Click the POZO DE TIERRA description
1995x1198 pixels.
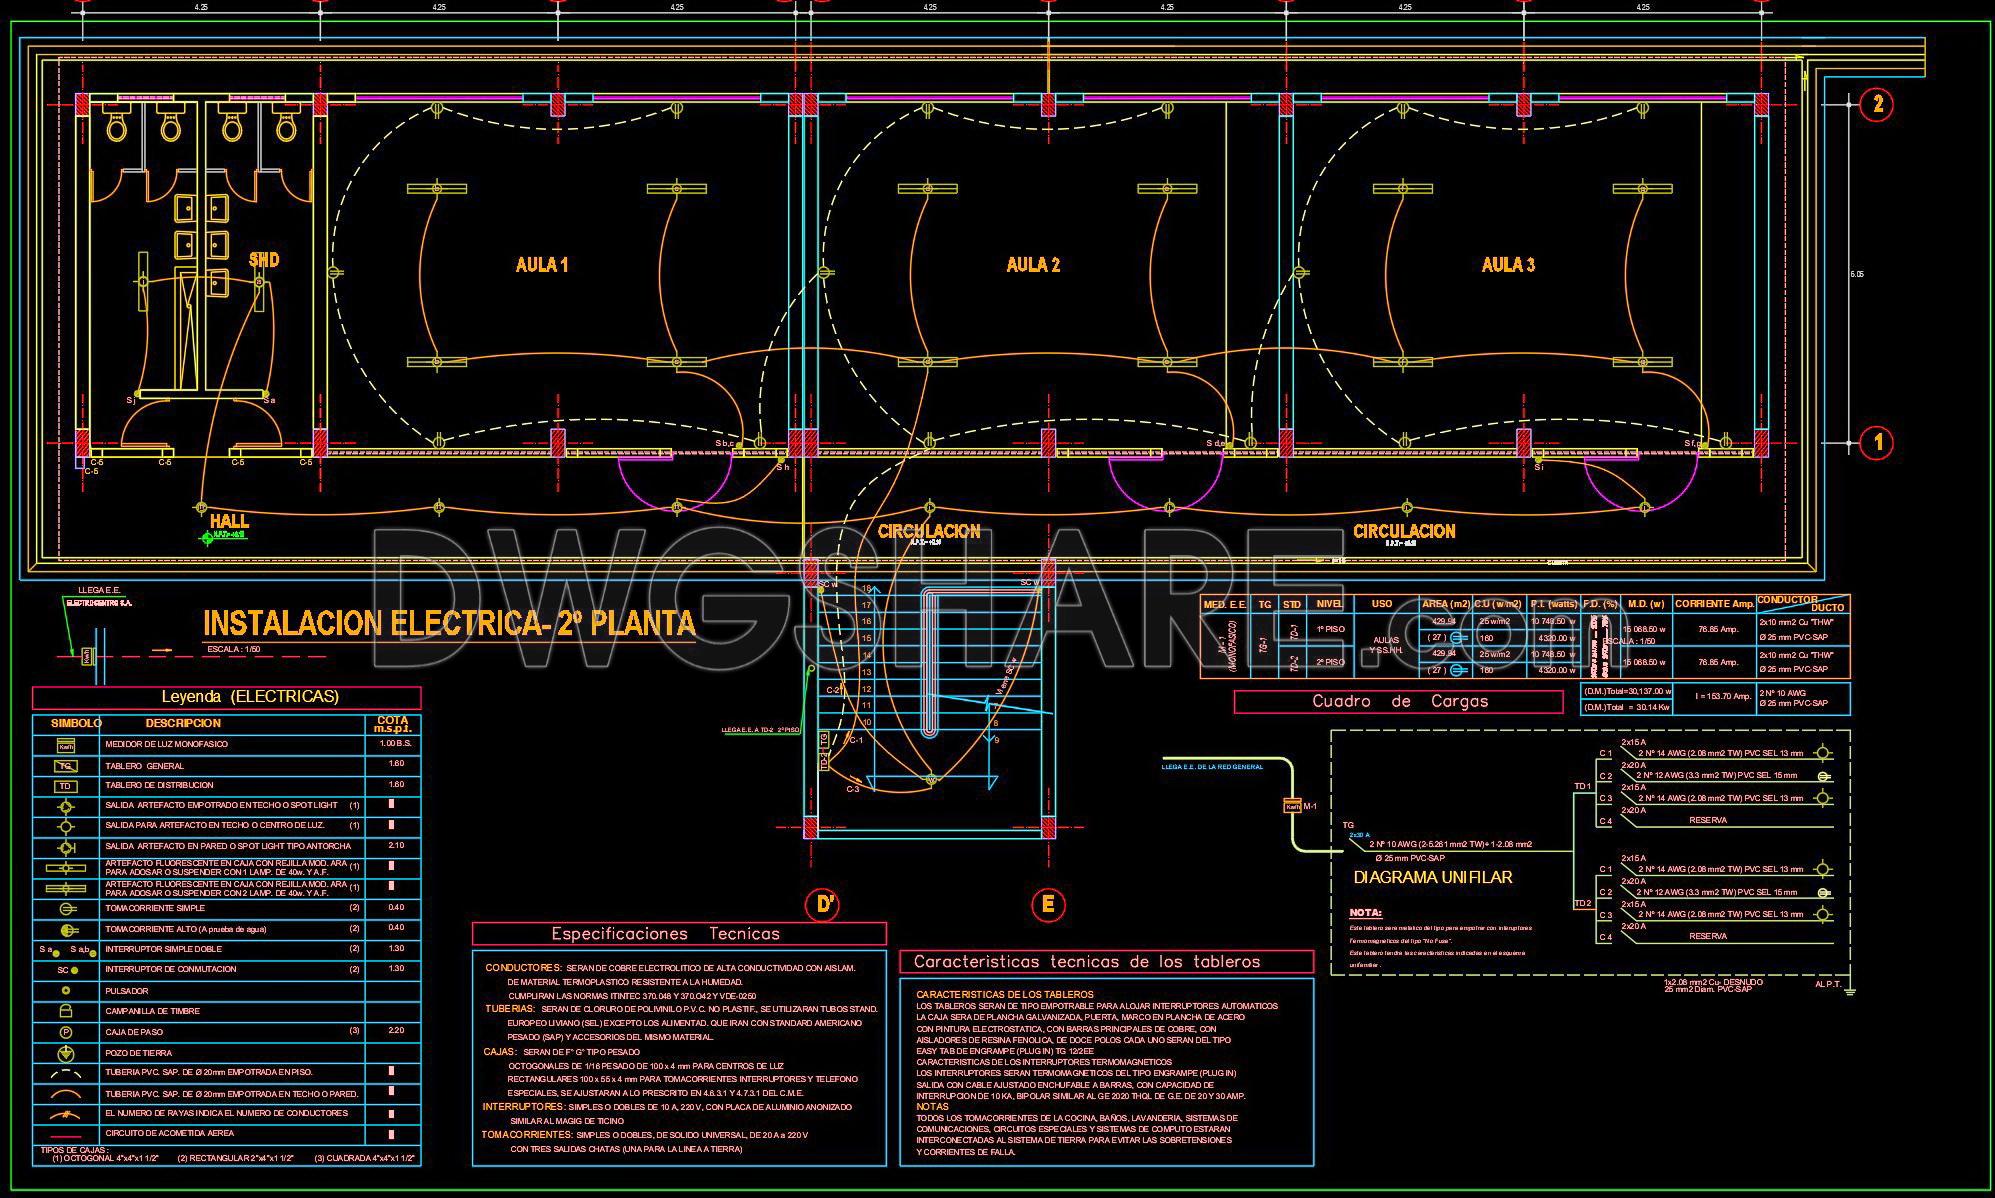[x=138, y=1053]
